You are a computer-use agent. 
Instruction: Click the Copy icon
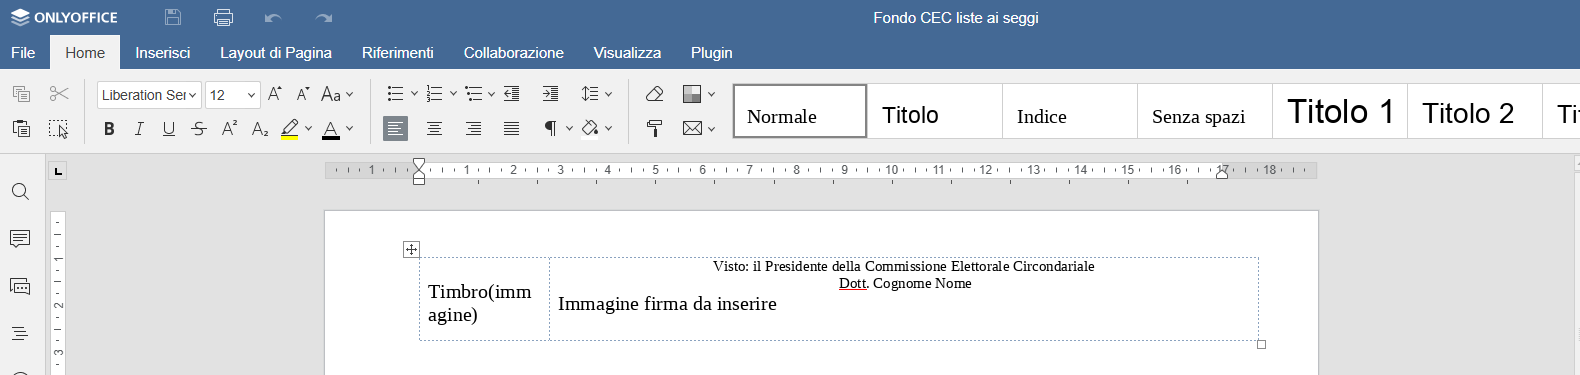coord(21,94)
